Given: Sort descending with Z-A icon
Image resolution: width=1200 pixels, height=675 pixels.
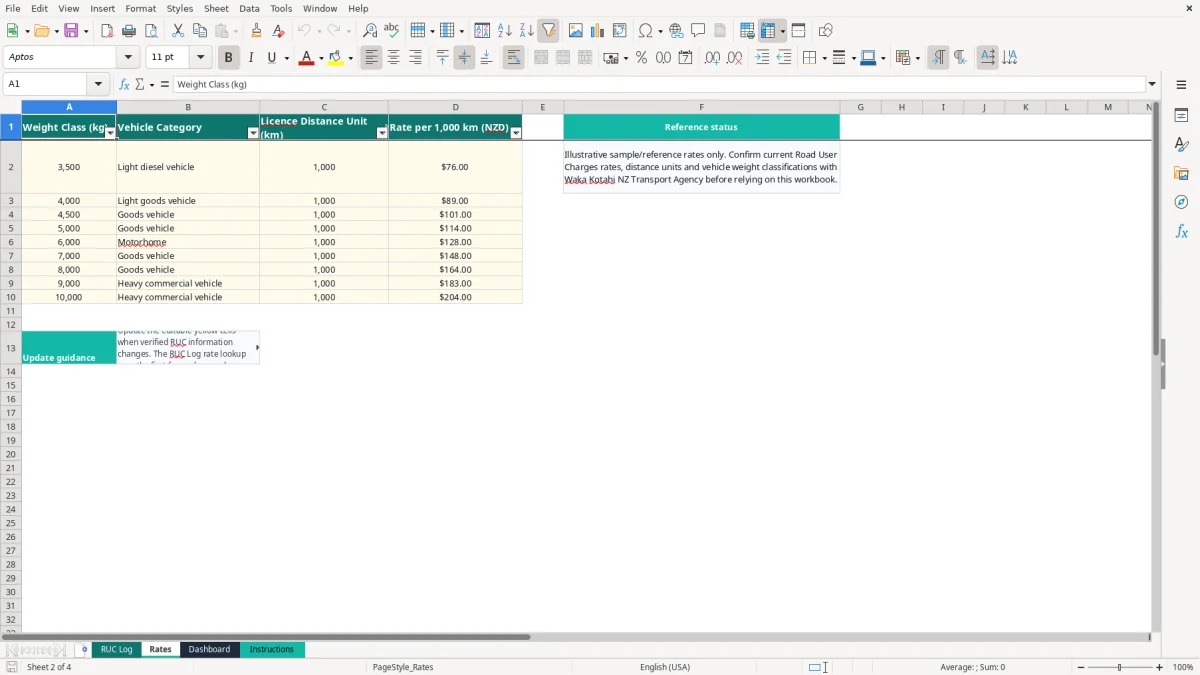Looking at the screenshot, I should (526, 31).
